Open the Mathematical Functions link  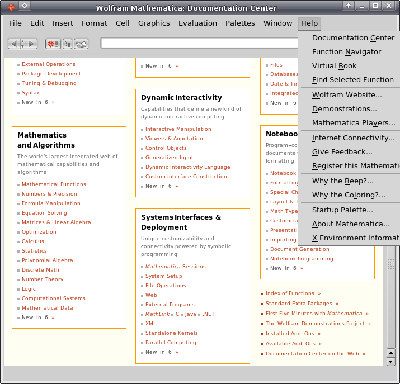pos(54,184)
